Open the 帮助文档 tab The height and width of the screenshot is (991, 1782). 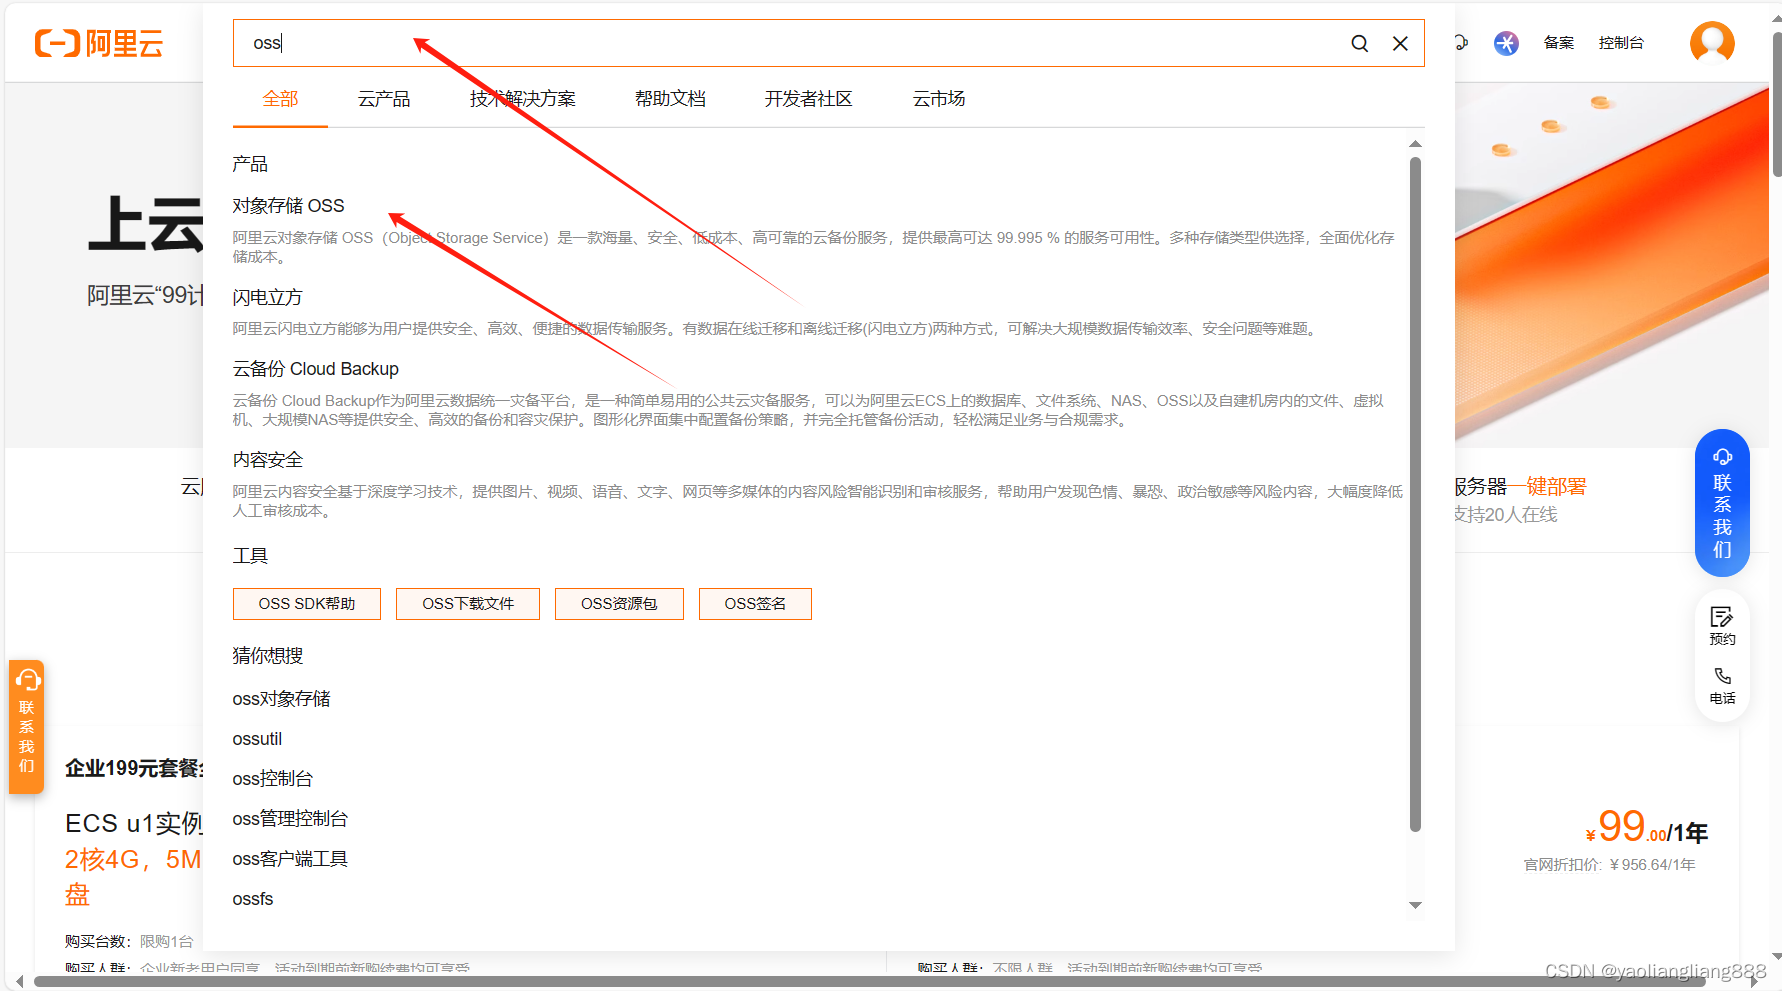(x=670, y=99)
